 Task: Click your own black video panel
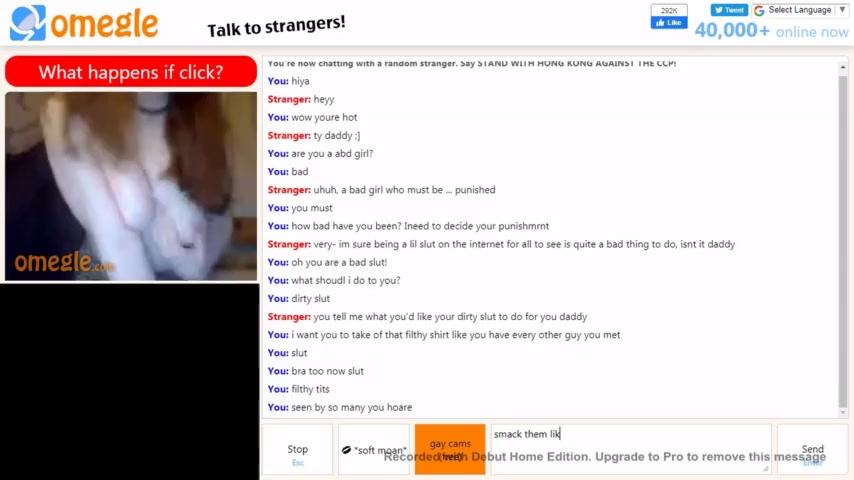(130, 382)
